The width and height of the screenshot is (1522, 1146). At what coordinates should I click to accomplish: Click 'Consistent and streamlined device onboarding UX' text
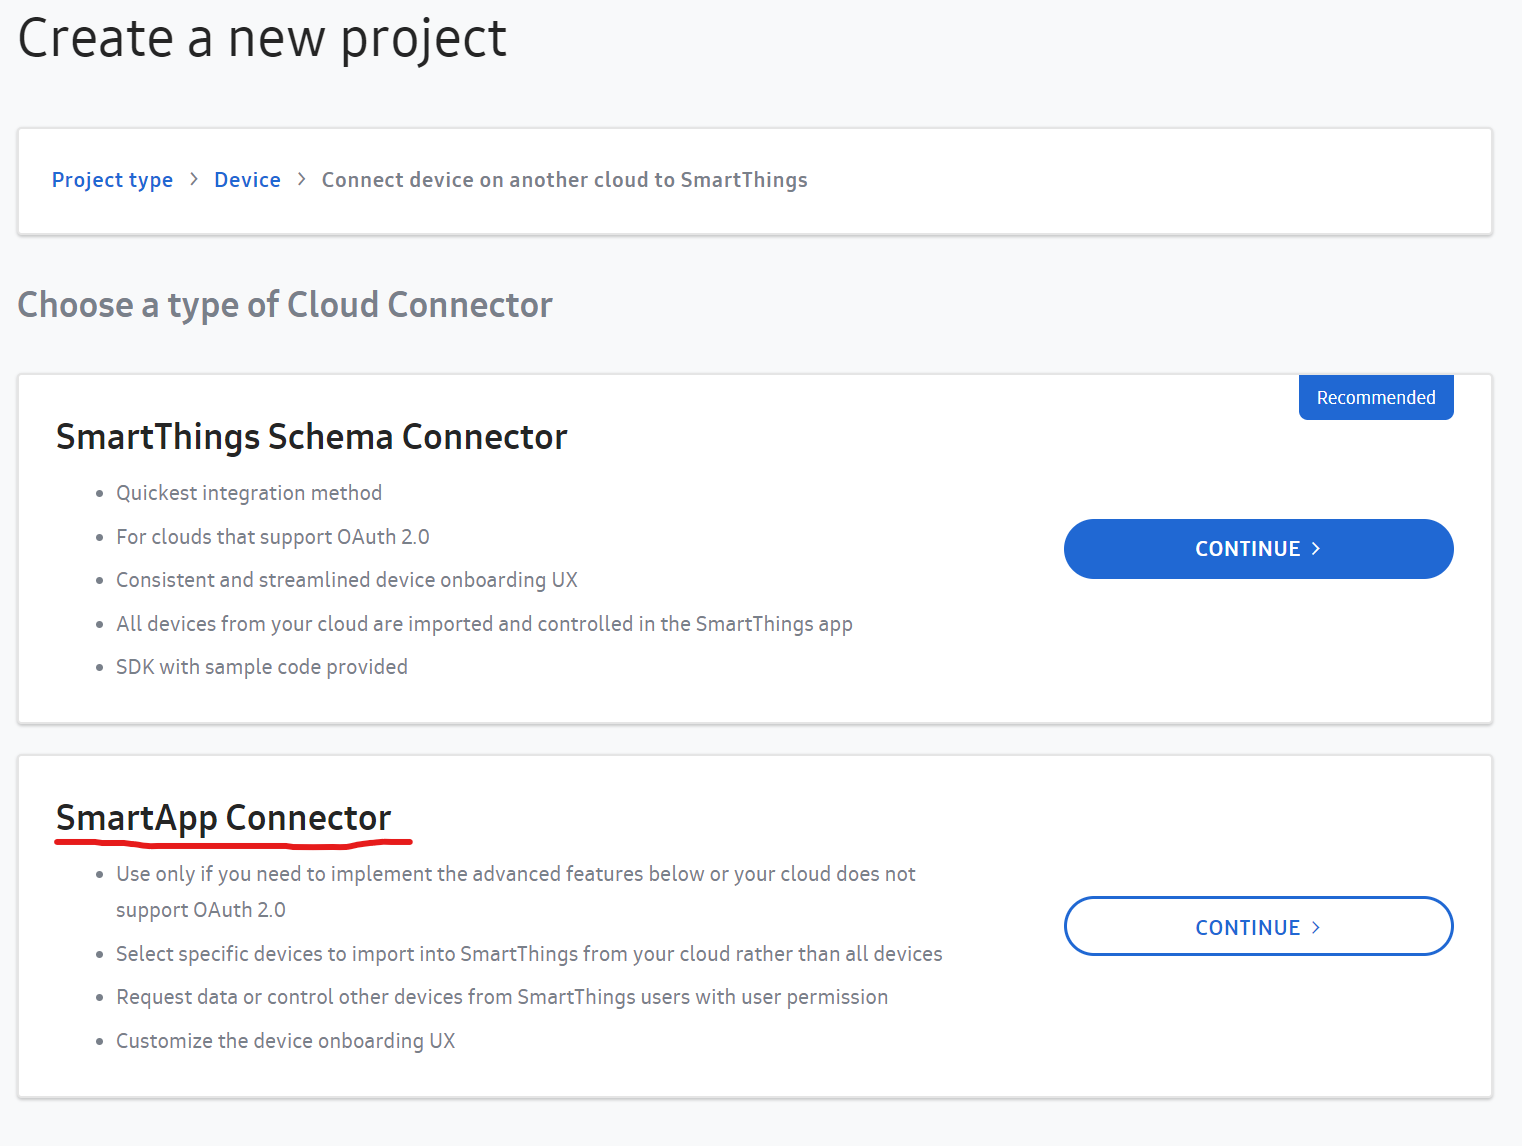(347, 580)
